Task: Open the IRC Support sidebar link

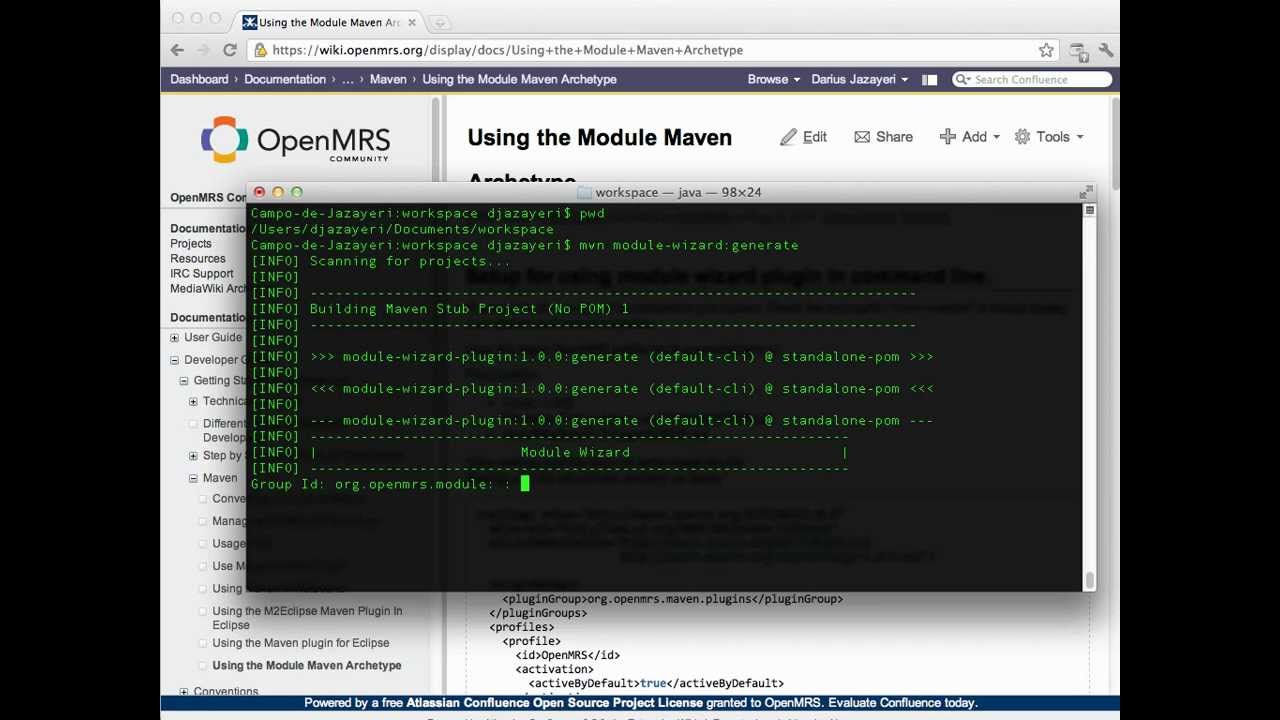Action: click(x=201, y=274)
